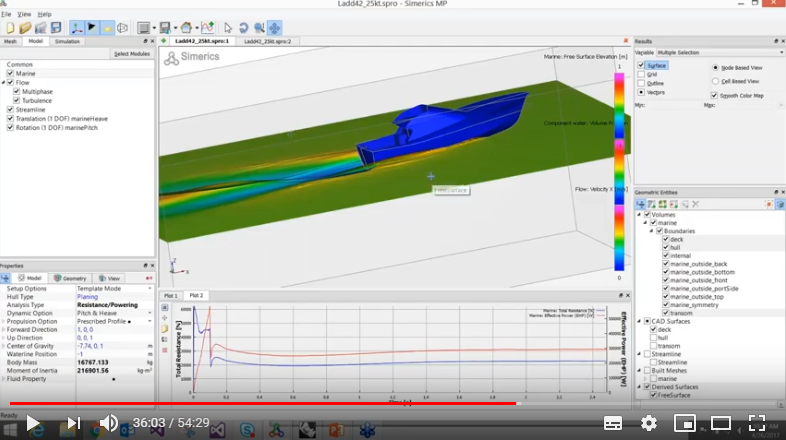
Task: Select the zoom magnifier tool
Action: [x=259, y=28]
